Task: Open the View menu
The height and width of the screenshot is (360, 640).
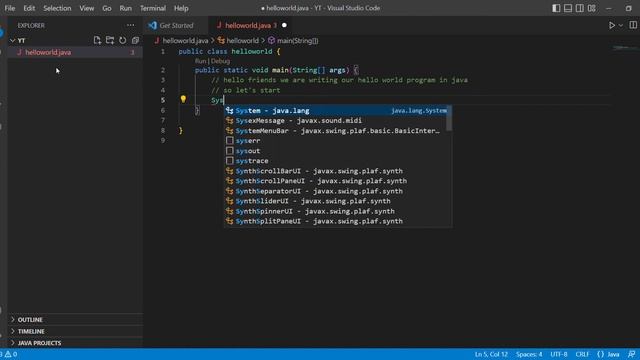Action: 87,8
